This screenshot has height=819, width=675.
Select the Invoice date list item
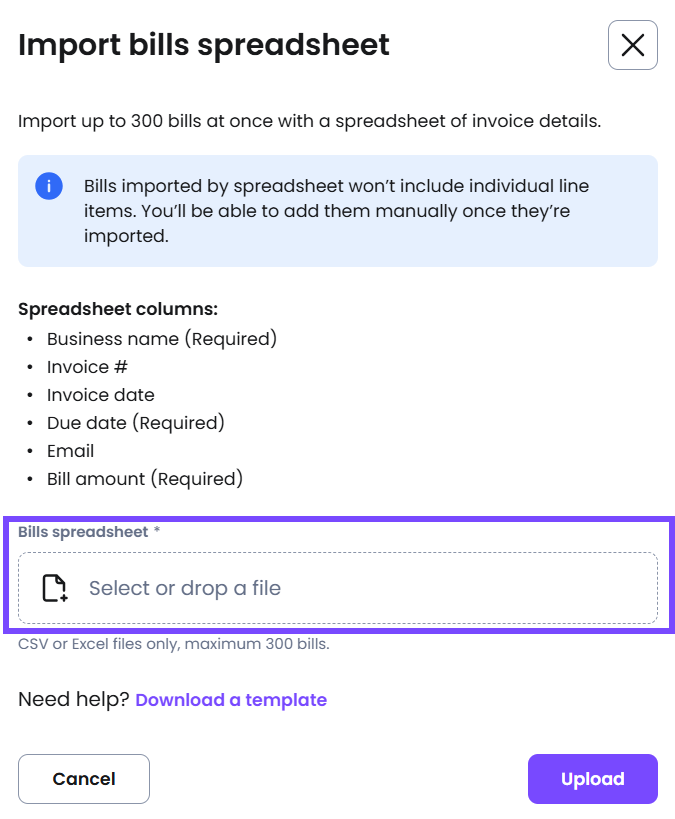pyautogui.click(x=101, y=395)
